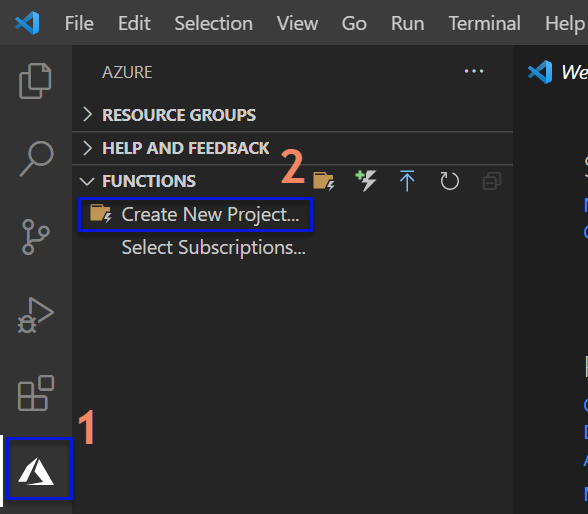Open the Help menu

(x=565, y=23)
